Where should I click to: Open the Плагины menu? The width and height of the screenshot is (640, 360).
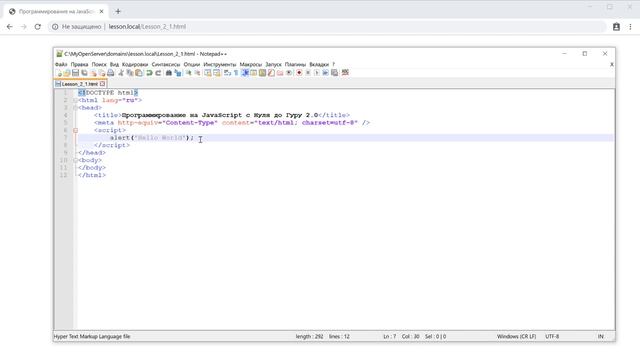coord(295,64)
